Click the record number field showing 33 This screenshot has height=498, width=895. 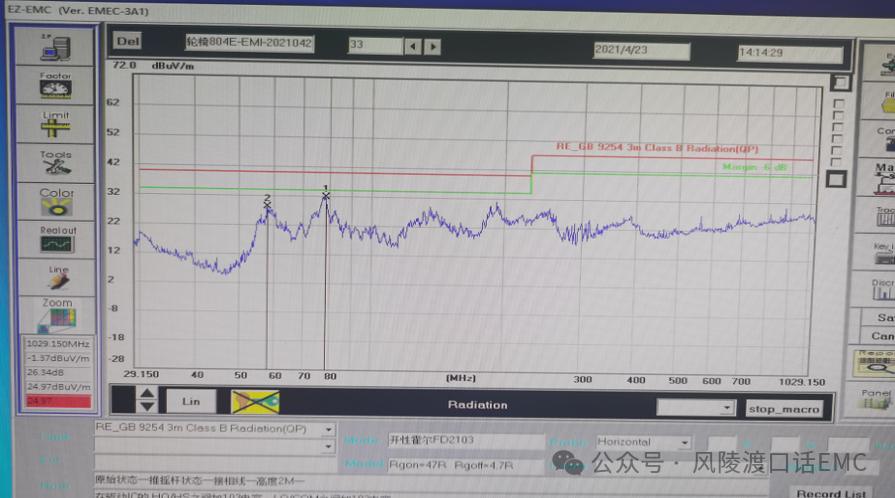point(375,45)
